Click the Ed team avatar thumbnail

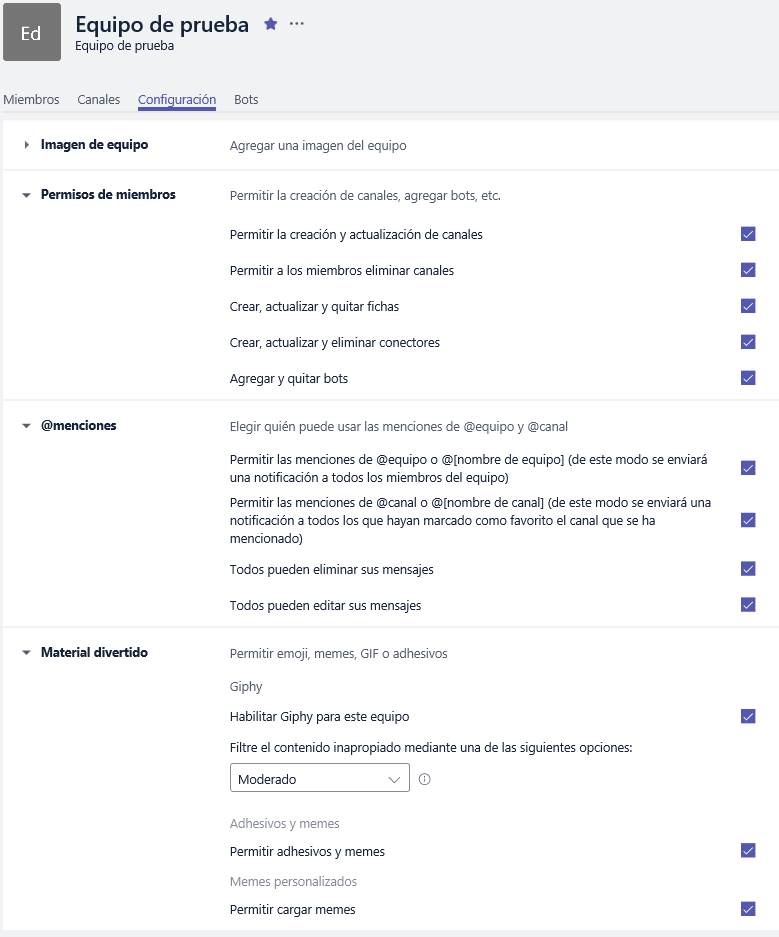[31, 32]
